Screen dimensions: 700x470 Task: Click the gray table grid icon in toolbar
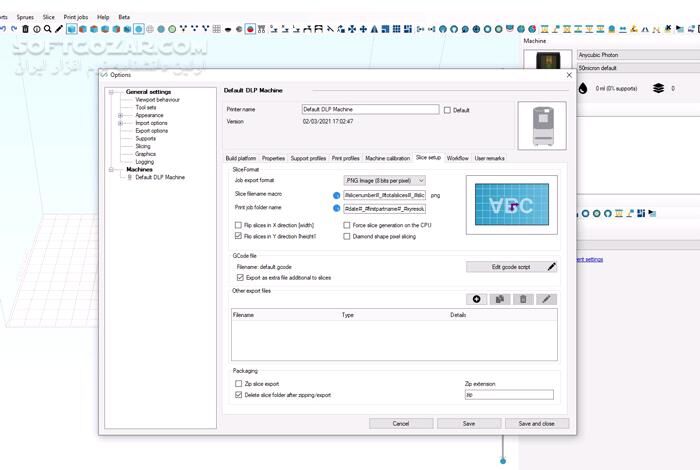217,29
